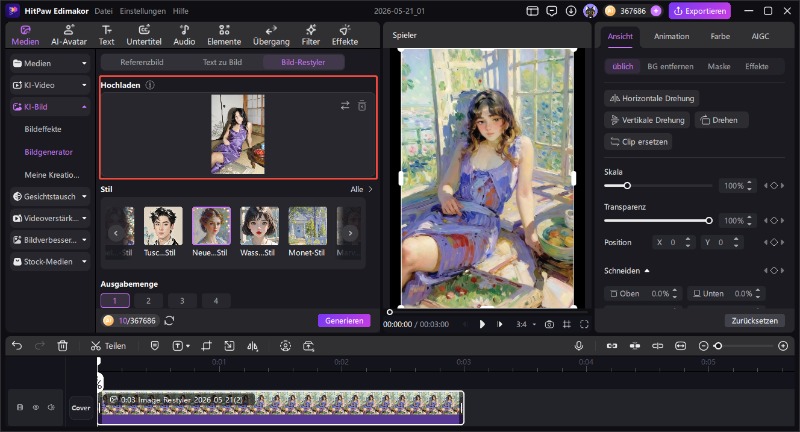Open the 3:4 aspect ratio dropdown
This screenshot has width=800, height=432.
[x=526, y=324]
